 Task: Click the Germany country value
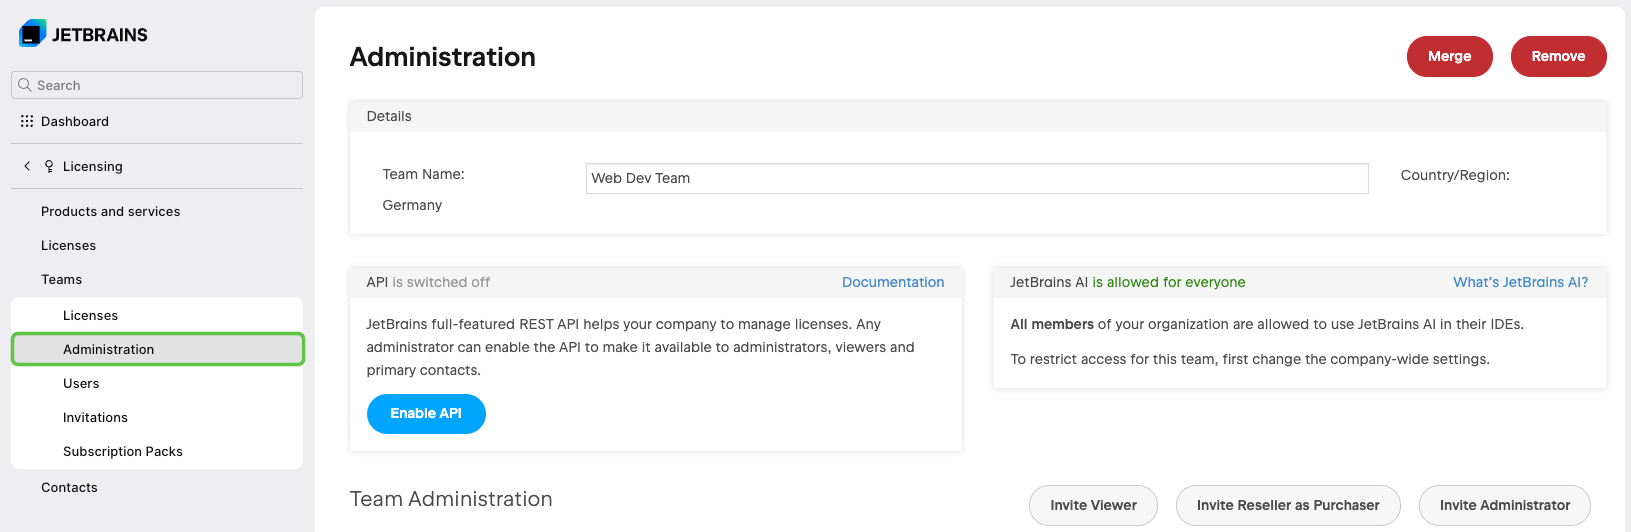[x=412, y=205]
